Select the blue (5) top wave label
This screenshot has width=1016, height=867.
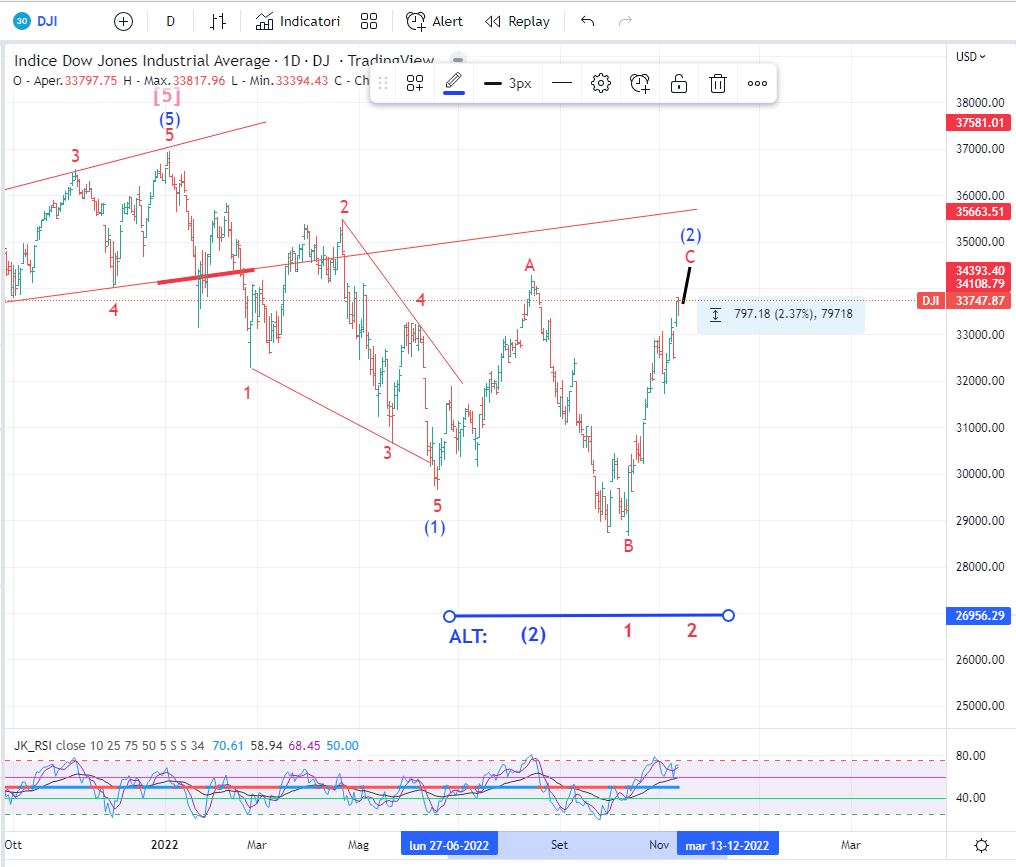coord(170,119)
